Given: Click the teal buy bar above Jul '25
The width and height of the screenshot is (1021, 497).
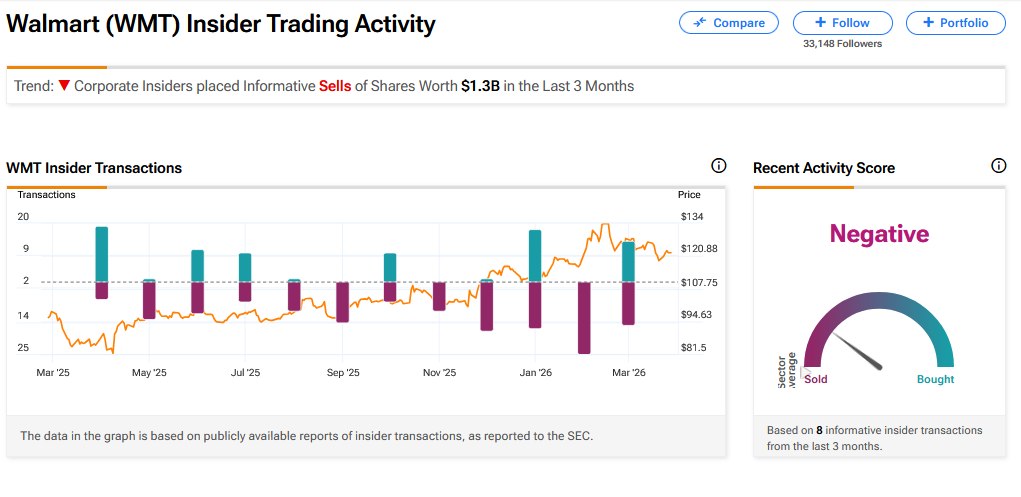Looking at the screenshot, I should tap(245, 267).
